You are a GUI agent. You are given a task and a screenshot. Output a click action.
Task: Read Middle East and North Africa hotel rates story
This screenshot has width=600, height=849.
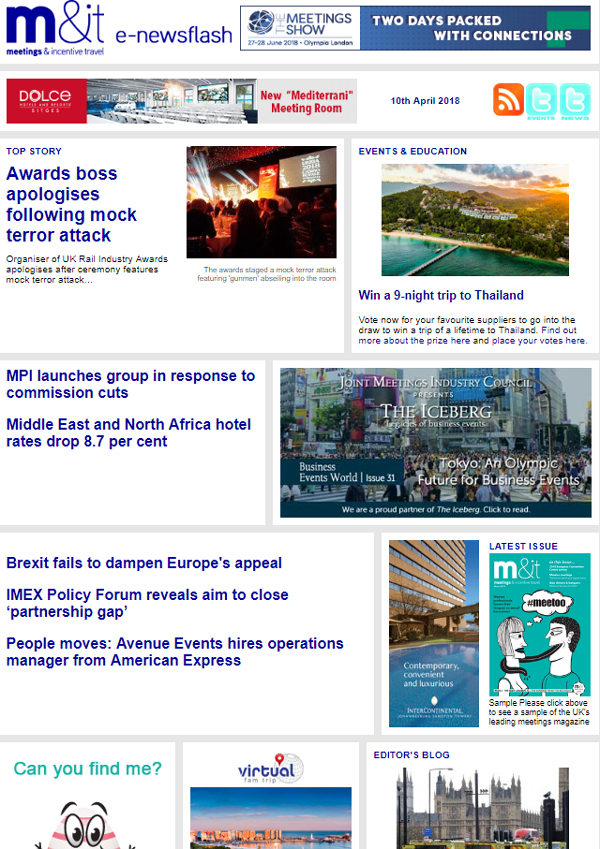point(128,432)
